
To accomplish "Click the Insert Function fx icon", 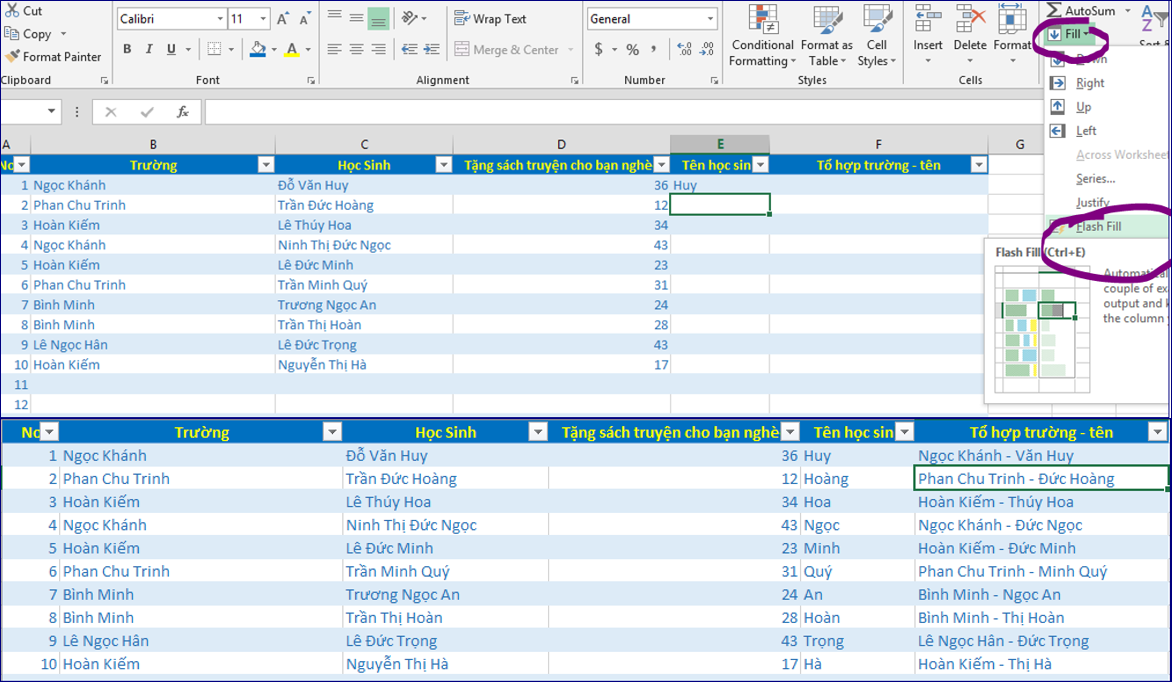I will tap(183, 112).
